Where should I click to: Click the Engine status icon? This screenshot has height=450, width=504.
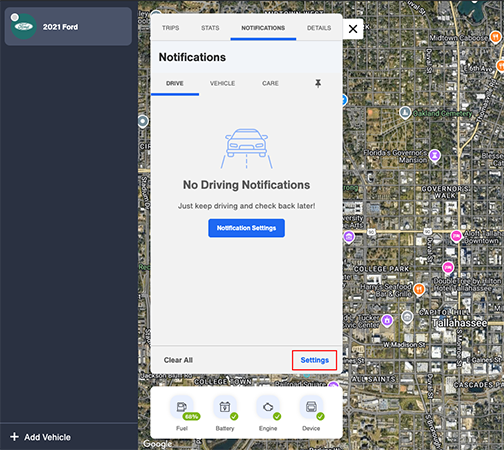click(268, 407)
